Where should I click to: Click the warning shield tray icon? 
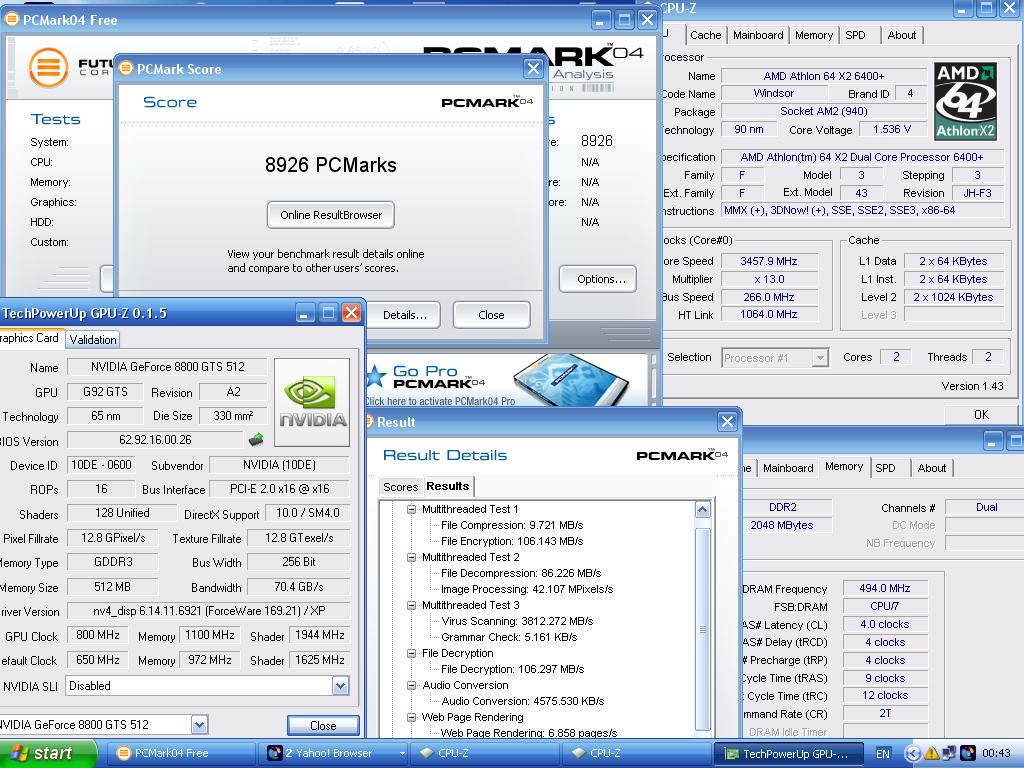931,754
